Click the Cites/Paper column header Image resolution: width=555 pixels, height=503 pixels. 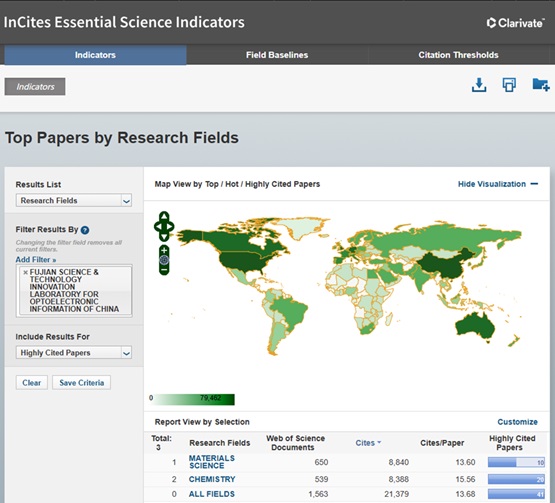pyautogui.click(x=442, y=443)
